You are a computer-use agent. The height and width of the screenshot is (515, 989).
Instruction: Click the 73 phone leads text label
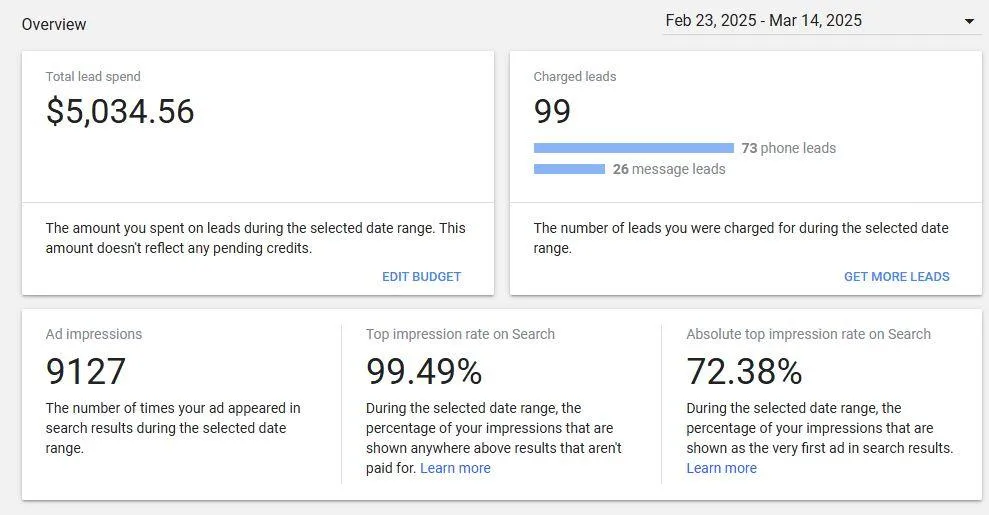(x=788, y=148)
